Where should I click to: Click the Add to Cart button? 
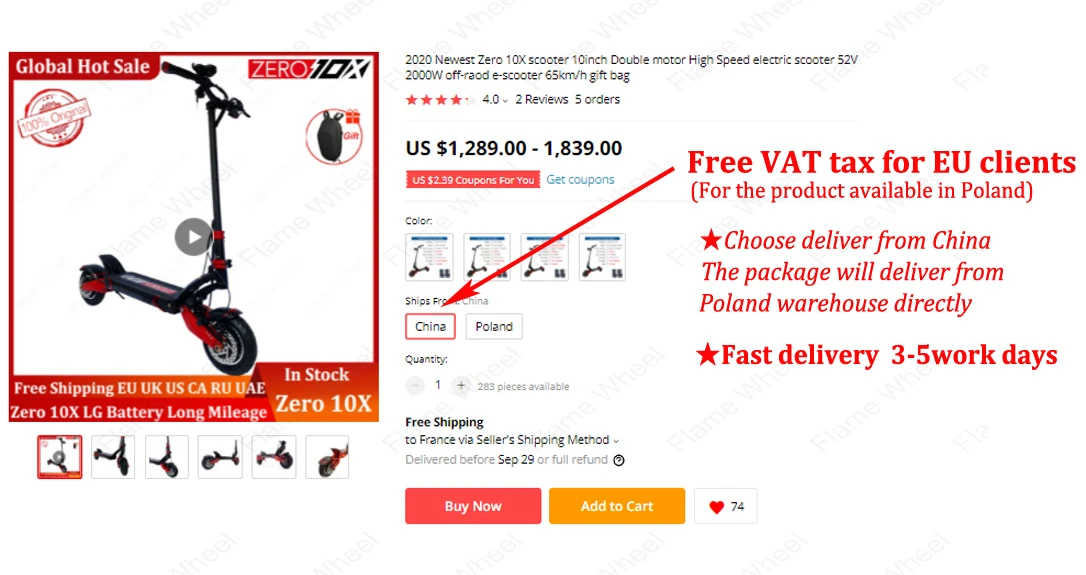617,506
